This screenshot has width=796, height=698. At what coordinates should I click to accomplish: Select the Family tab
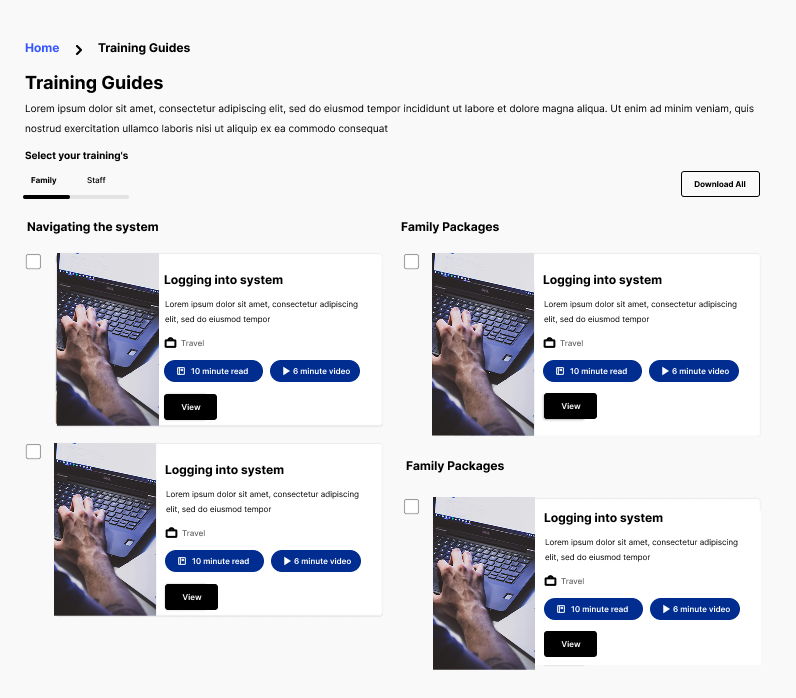44,181
